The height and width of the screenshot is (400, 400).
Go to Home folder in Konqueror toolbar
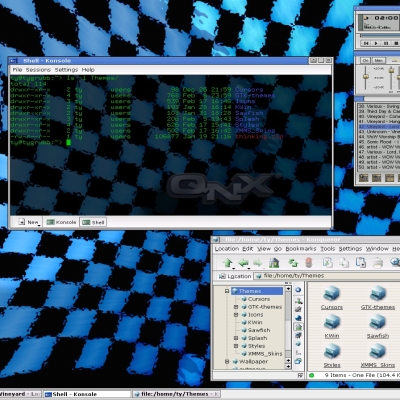274,263
